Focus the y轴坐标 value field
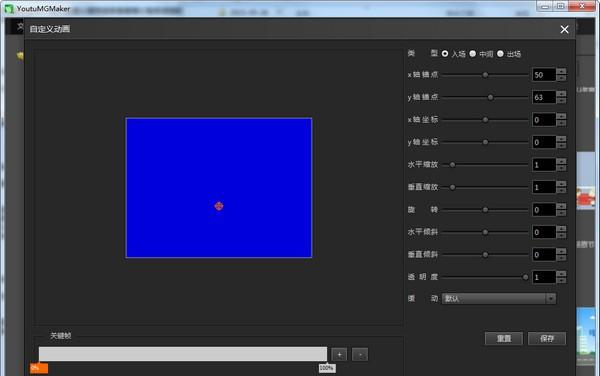Viewport: 600px width, 376px height. 544,142
